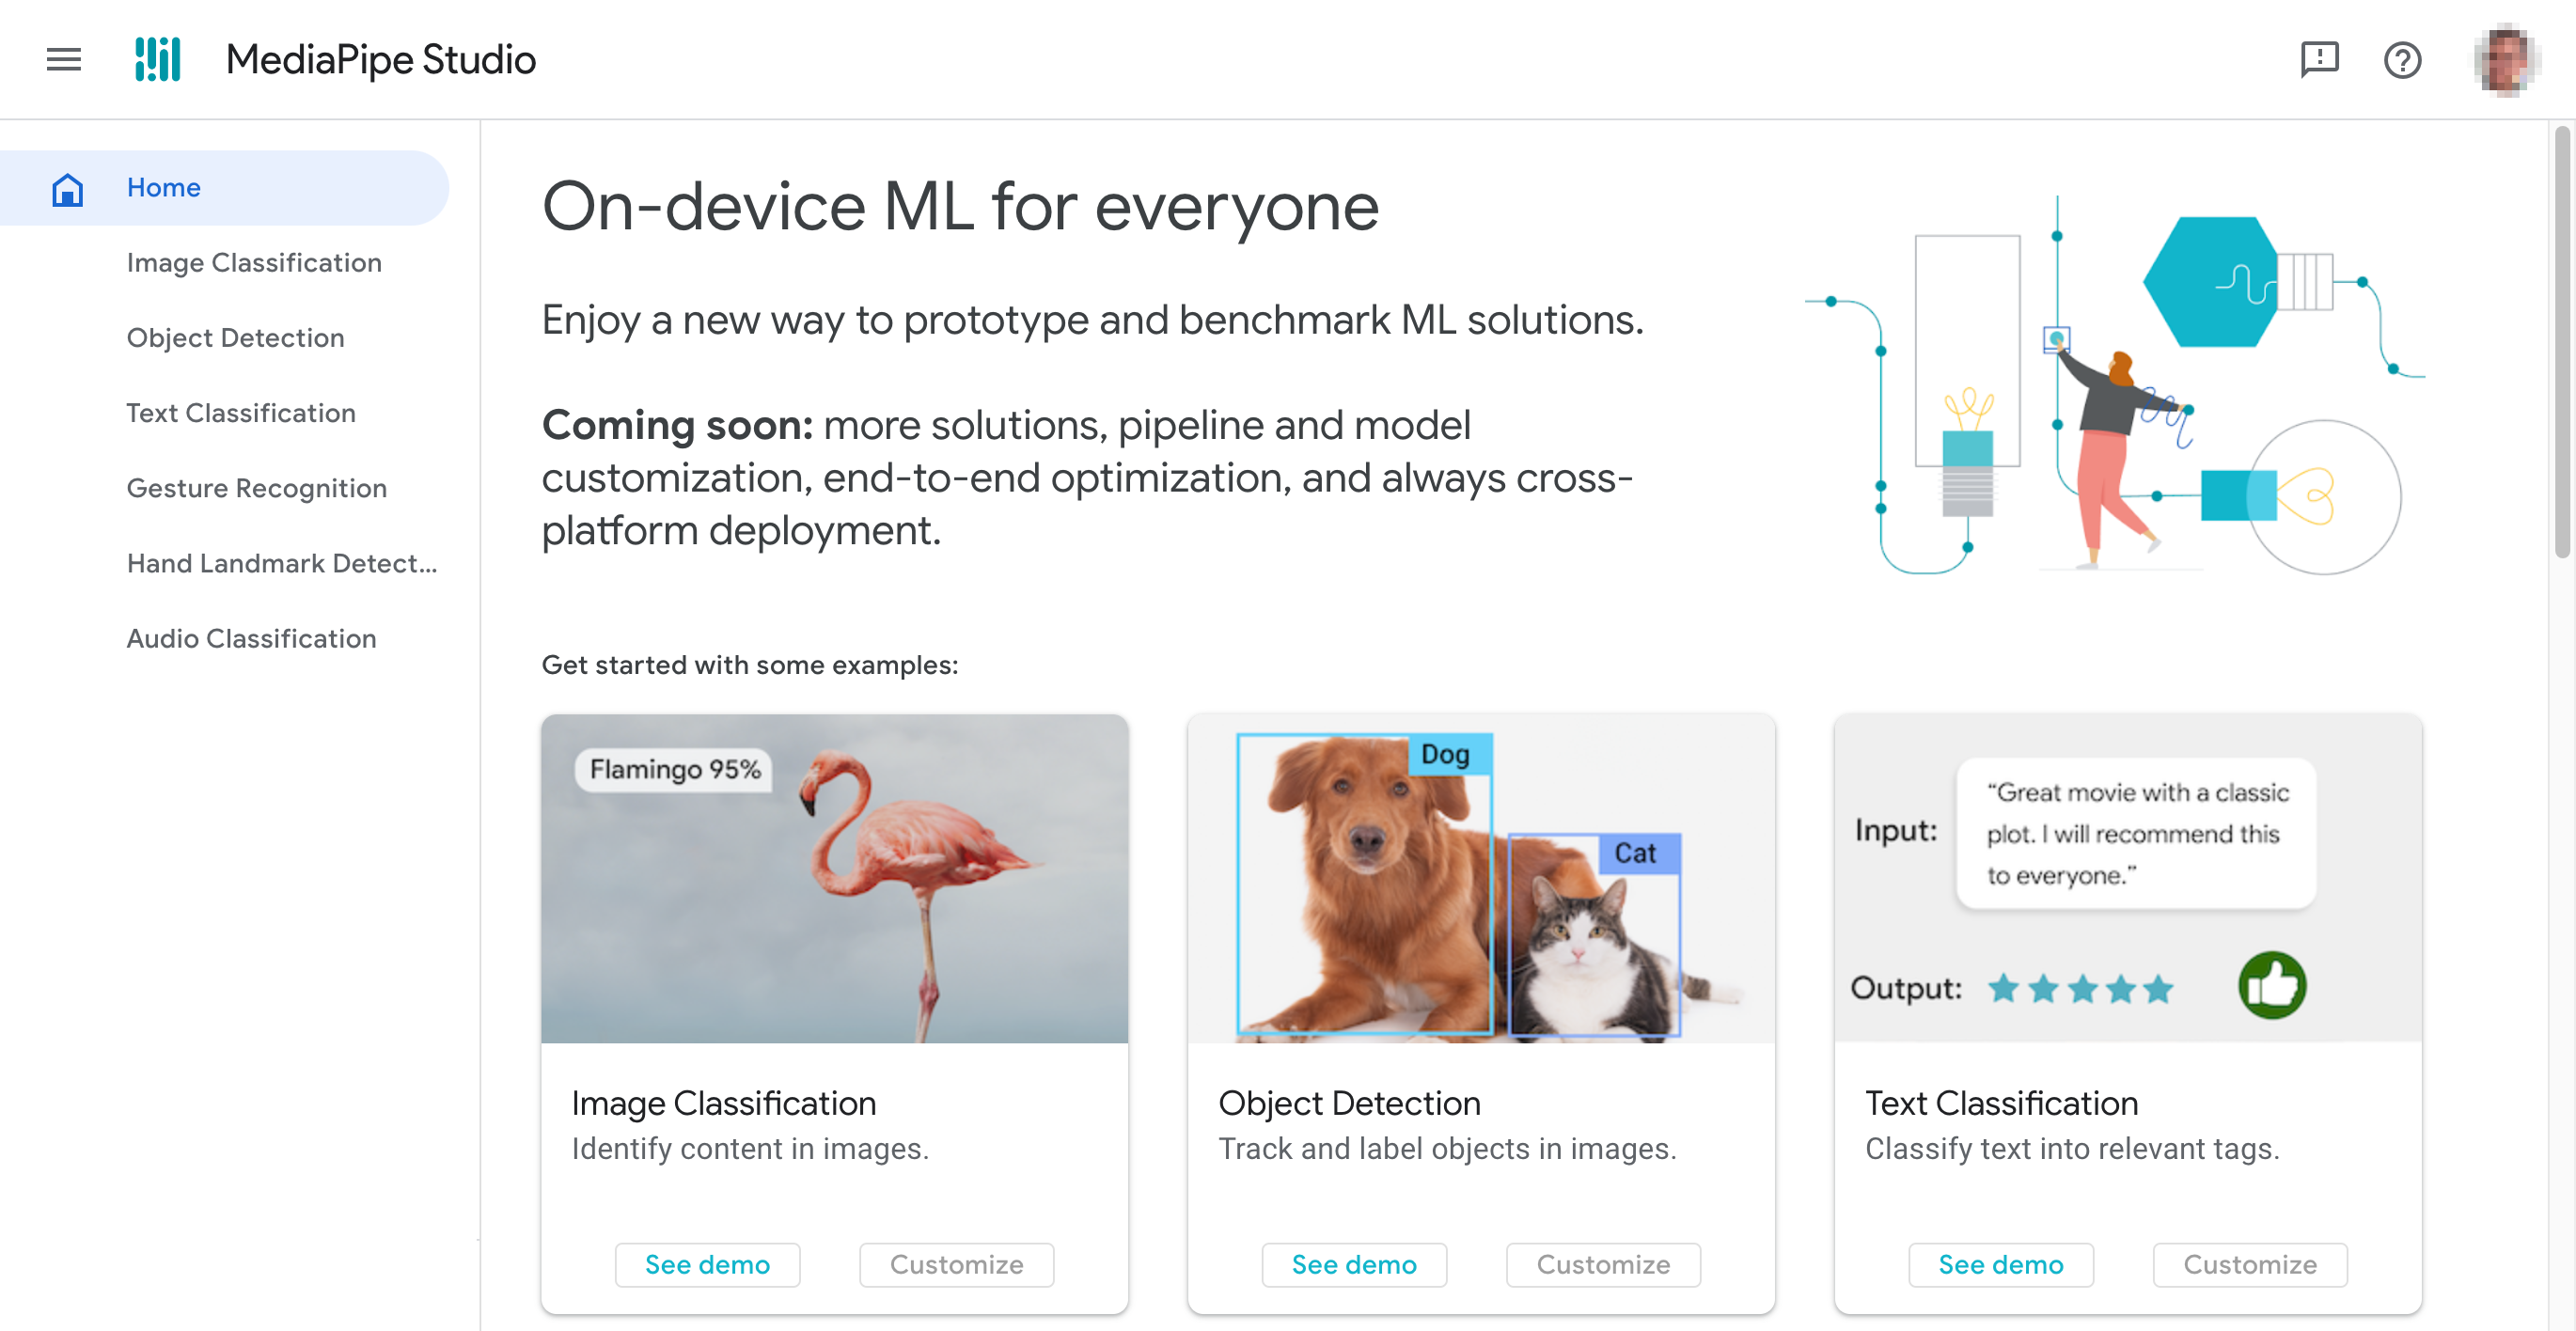
Task: Select the Home tab in sidebar
Action: click(x=163, y=187)
